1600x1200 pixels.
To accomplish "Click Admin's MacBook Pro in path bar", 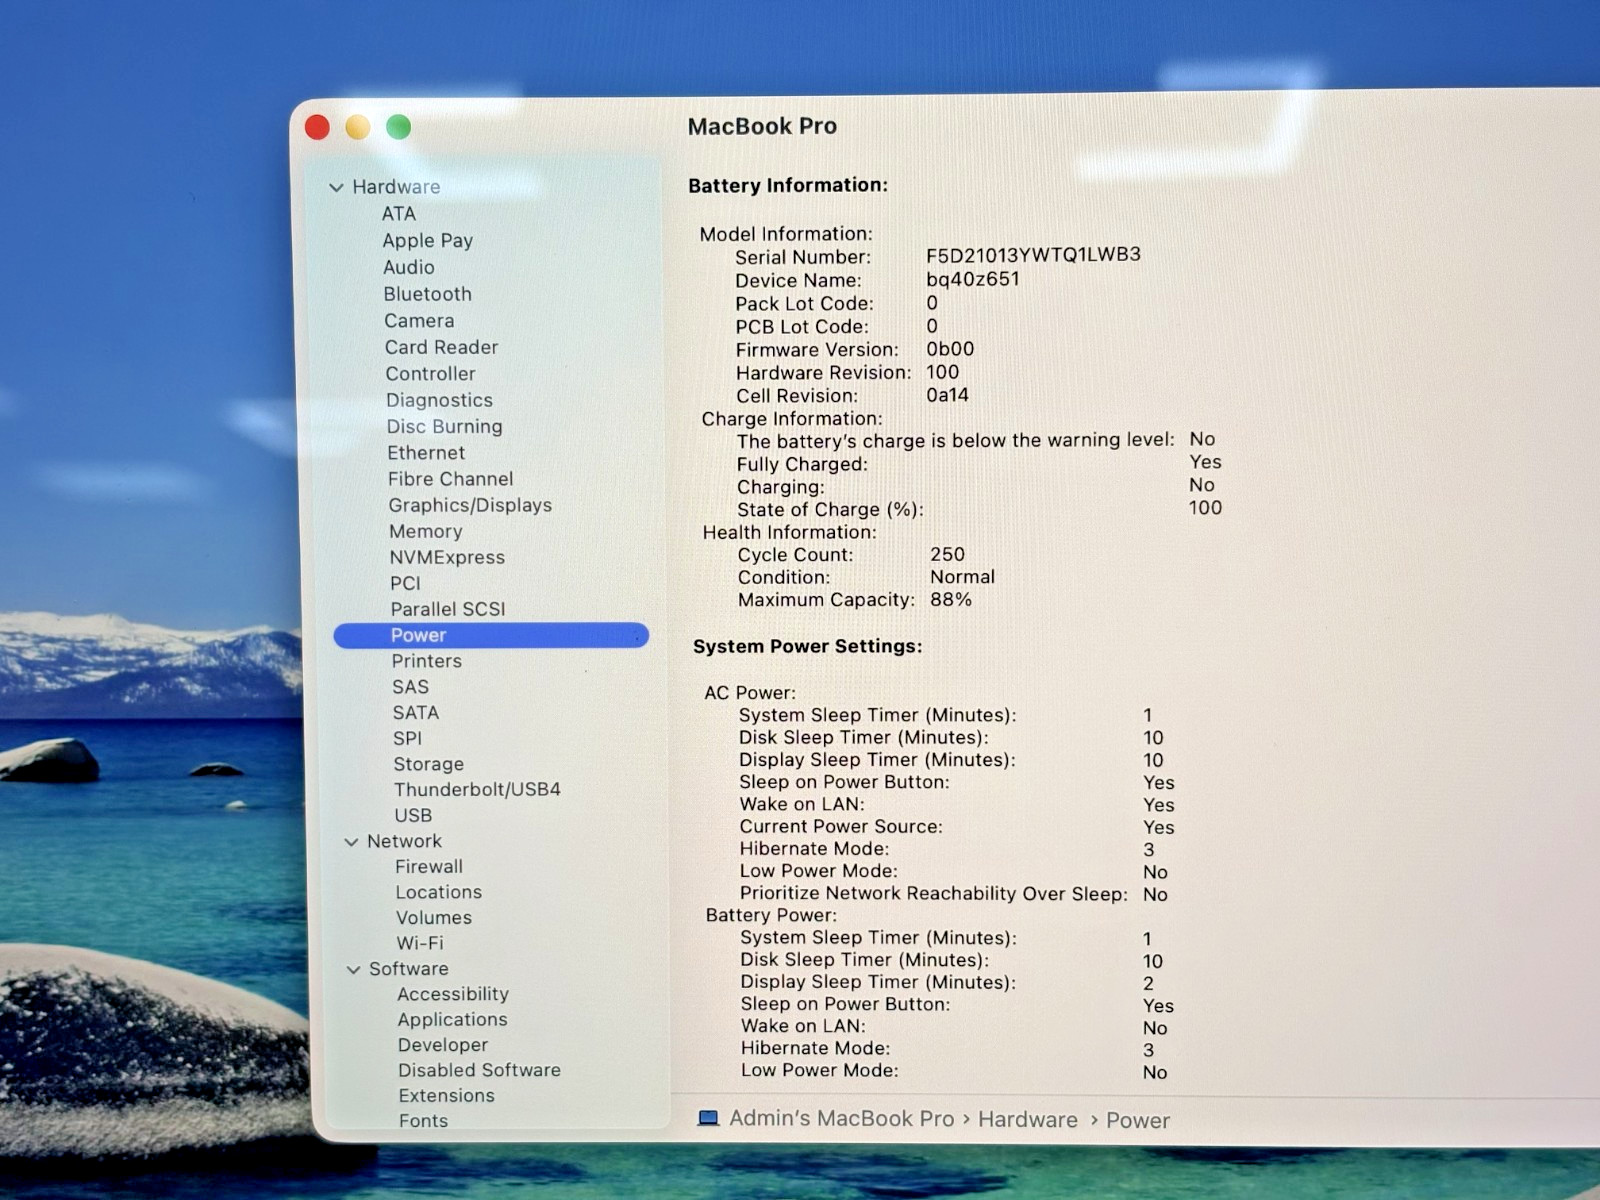I will [x=842, y=1118].
